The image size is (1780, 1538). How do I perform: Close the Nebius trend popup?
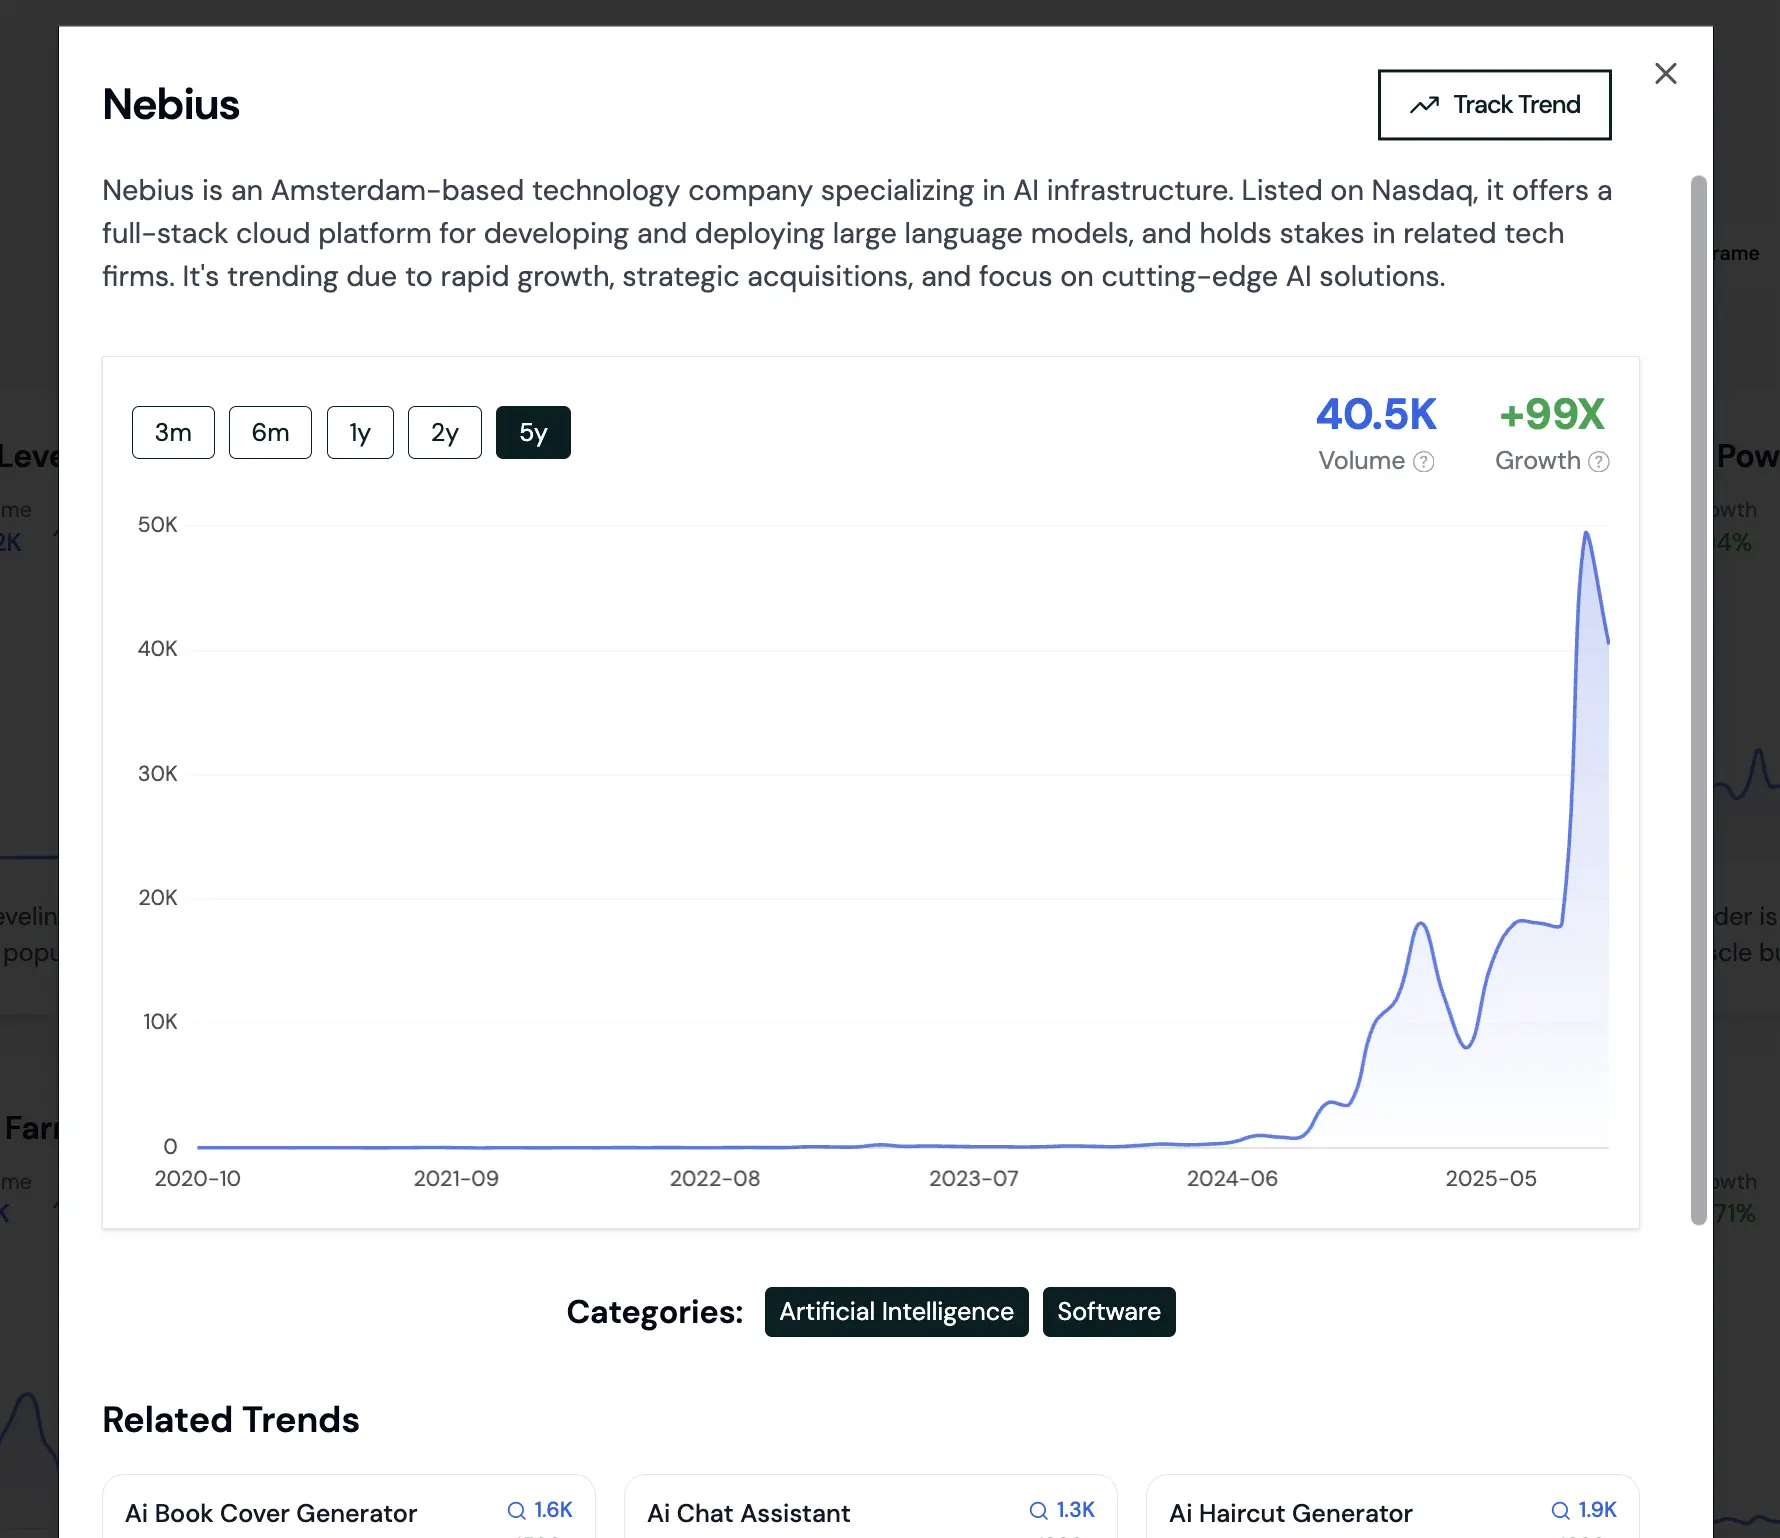(1666, 73)
